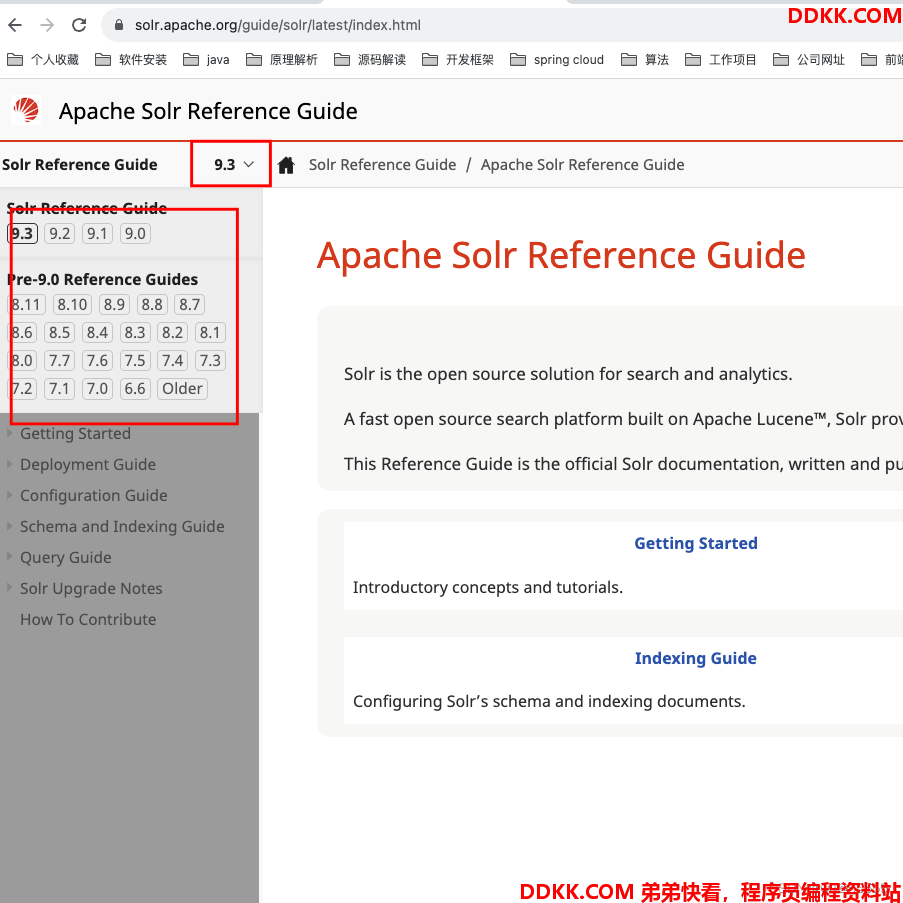Open the Older versions link
The height and width of the screenshot is (903, 903).
pyautogui.click(x=182, y=389)
